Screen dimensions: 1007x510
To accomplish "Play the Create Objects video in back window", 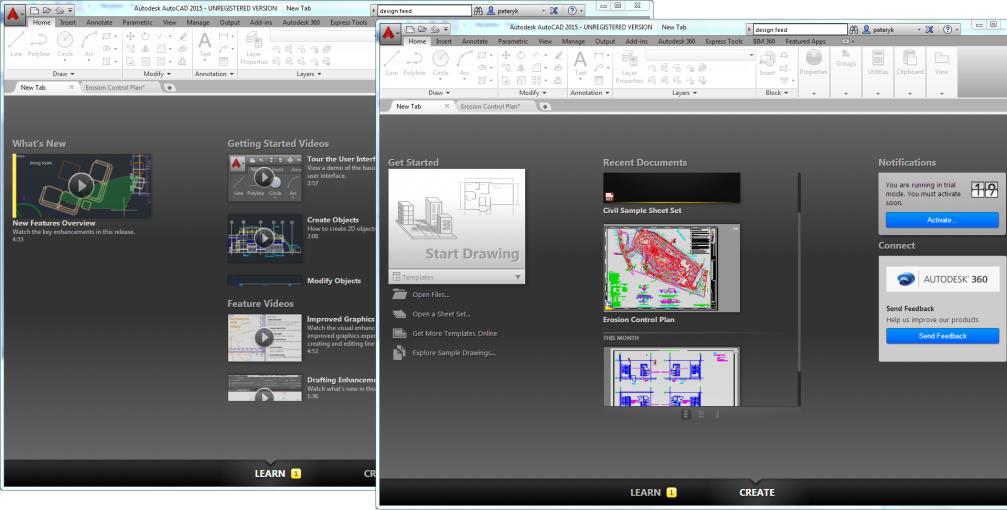I will [x=264, y=238].
